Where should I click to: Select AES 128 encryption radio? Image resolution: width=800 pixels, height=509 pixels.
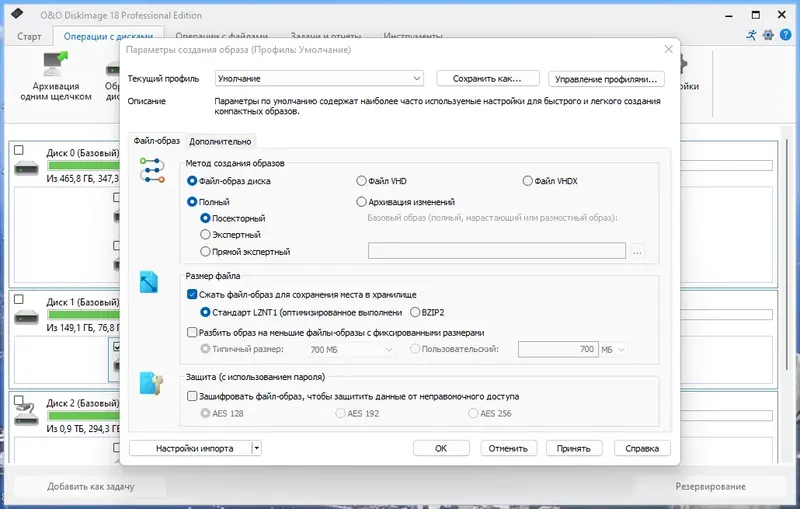[x=205, y=413]
